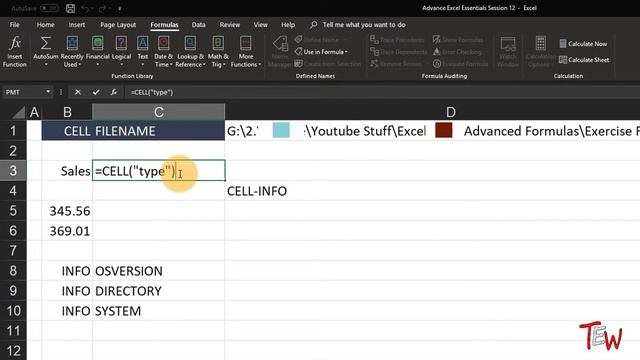Viewport: 640px width, 360px height.
Task: Switch to the Home tab
Action: tap(45, 25)
